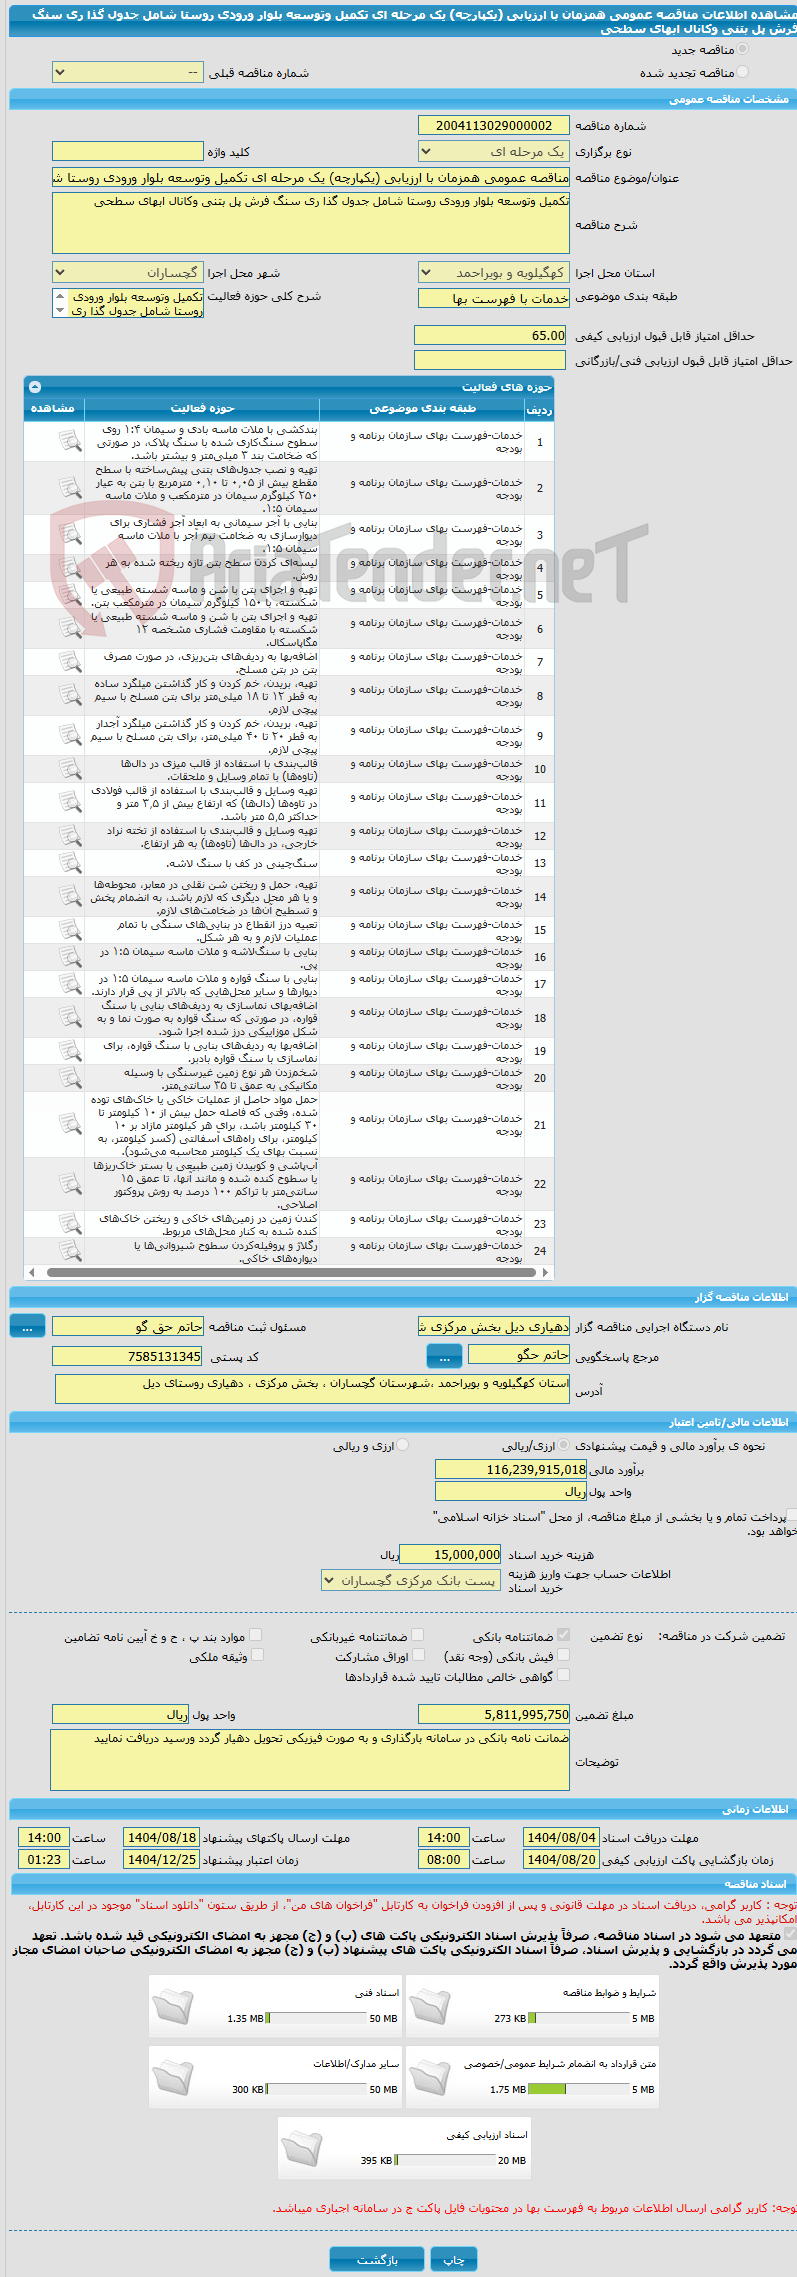Click the اسناد فنی size progress bar
The image size is (797, 2277).
[x=315, y=2018]
